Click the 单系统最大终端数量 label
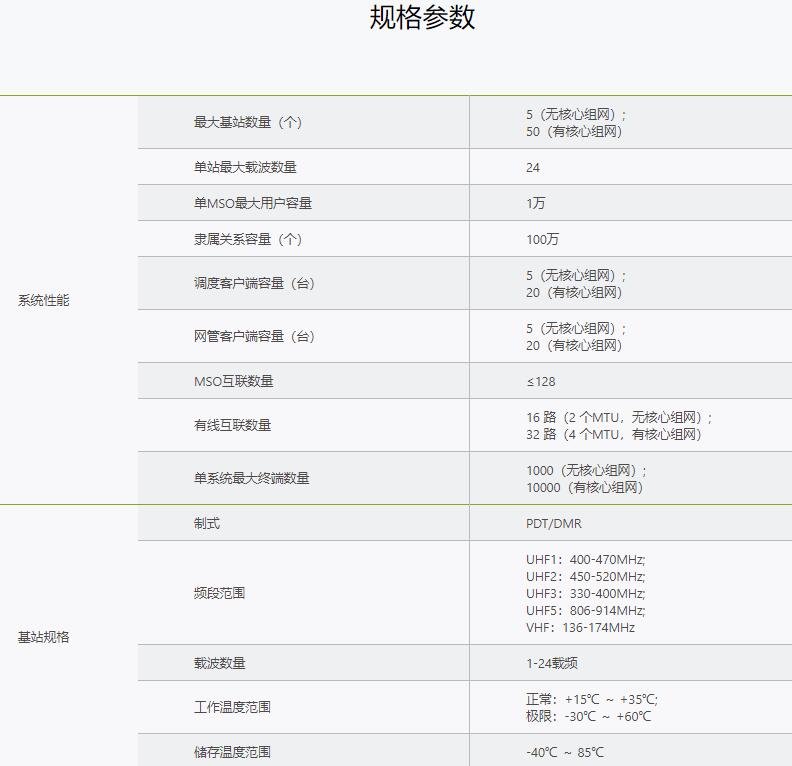Viewport: 792px width, 766px height. point(252,478)
